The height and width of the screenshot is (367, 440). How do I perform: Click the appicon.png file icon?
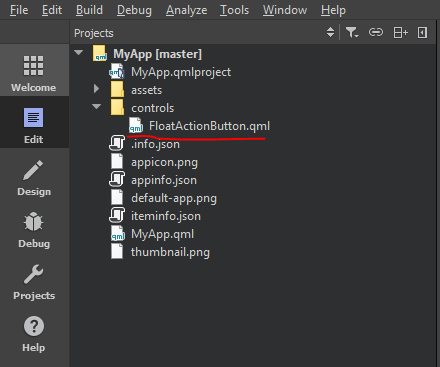coord(117,161)
